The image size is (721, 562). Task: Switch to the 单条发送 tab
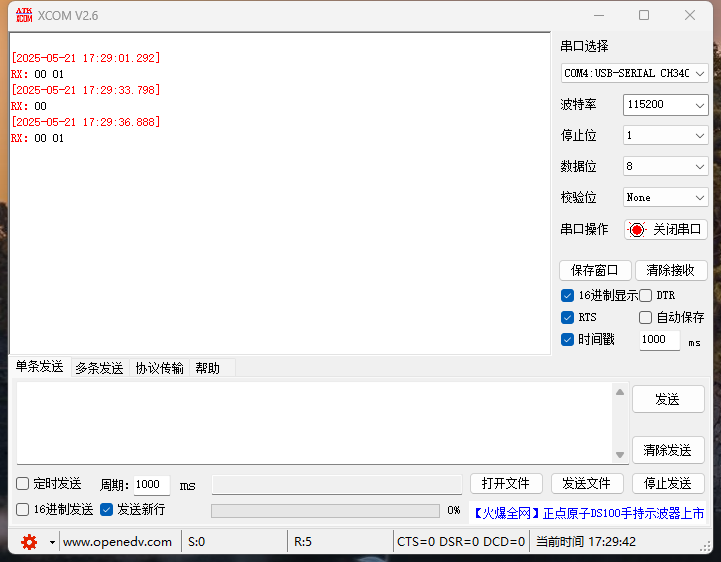[40, 367]
